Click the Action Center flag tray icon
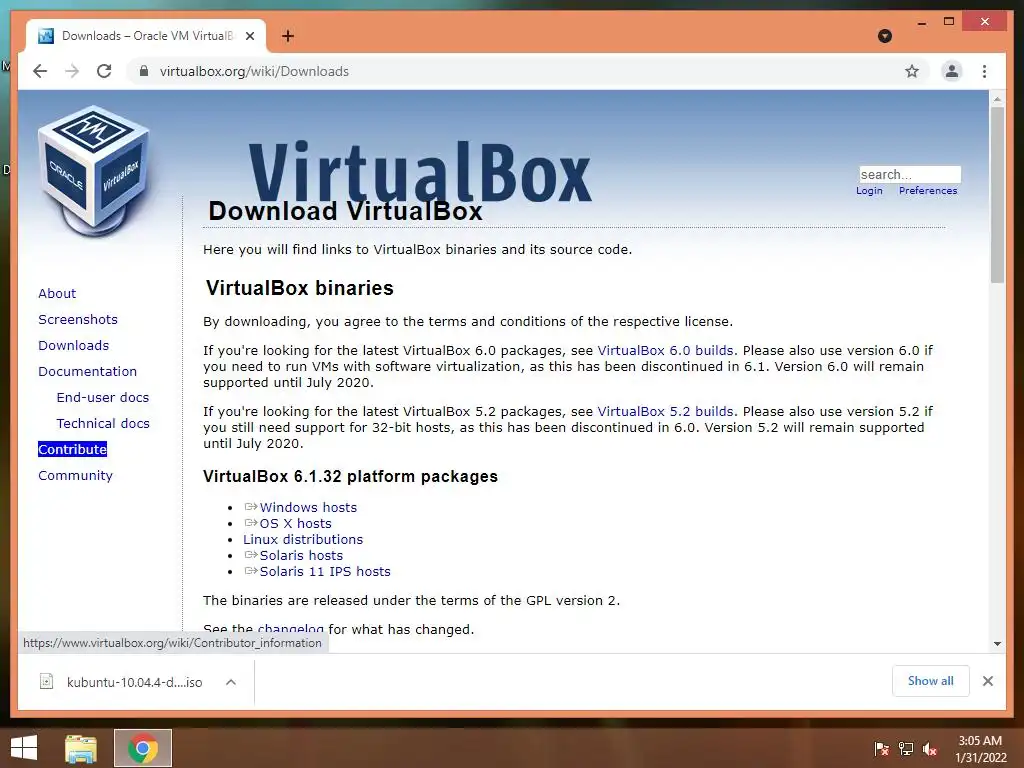The image size is (1024, 768). (x=882, y=749)
